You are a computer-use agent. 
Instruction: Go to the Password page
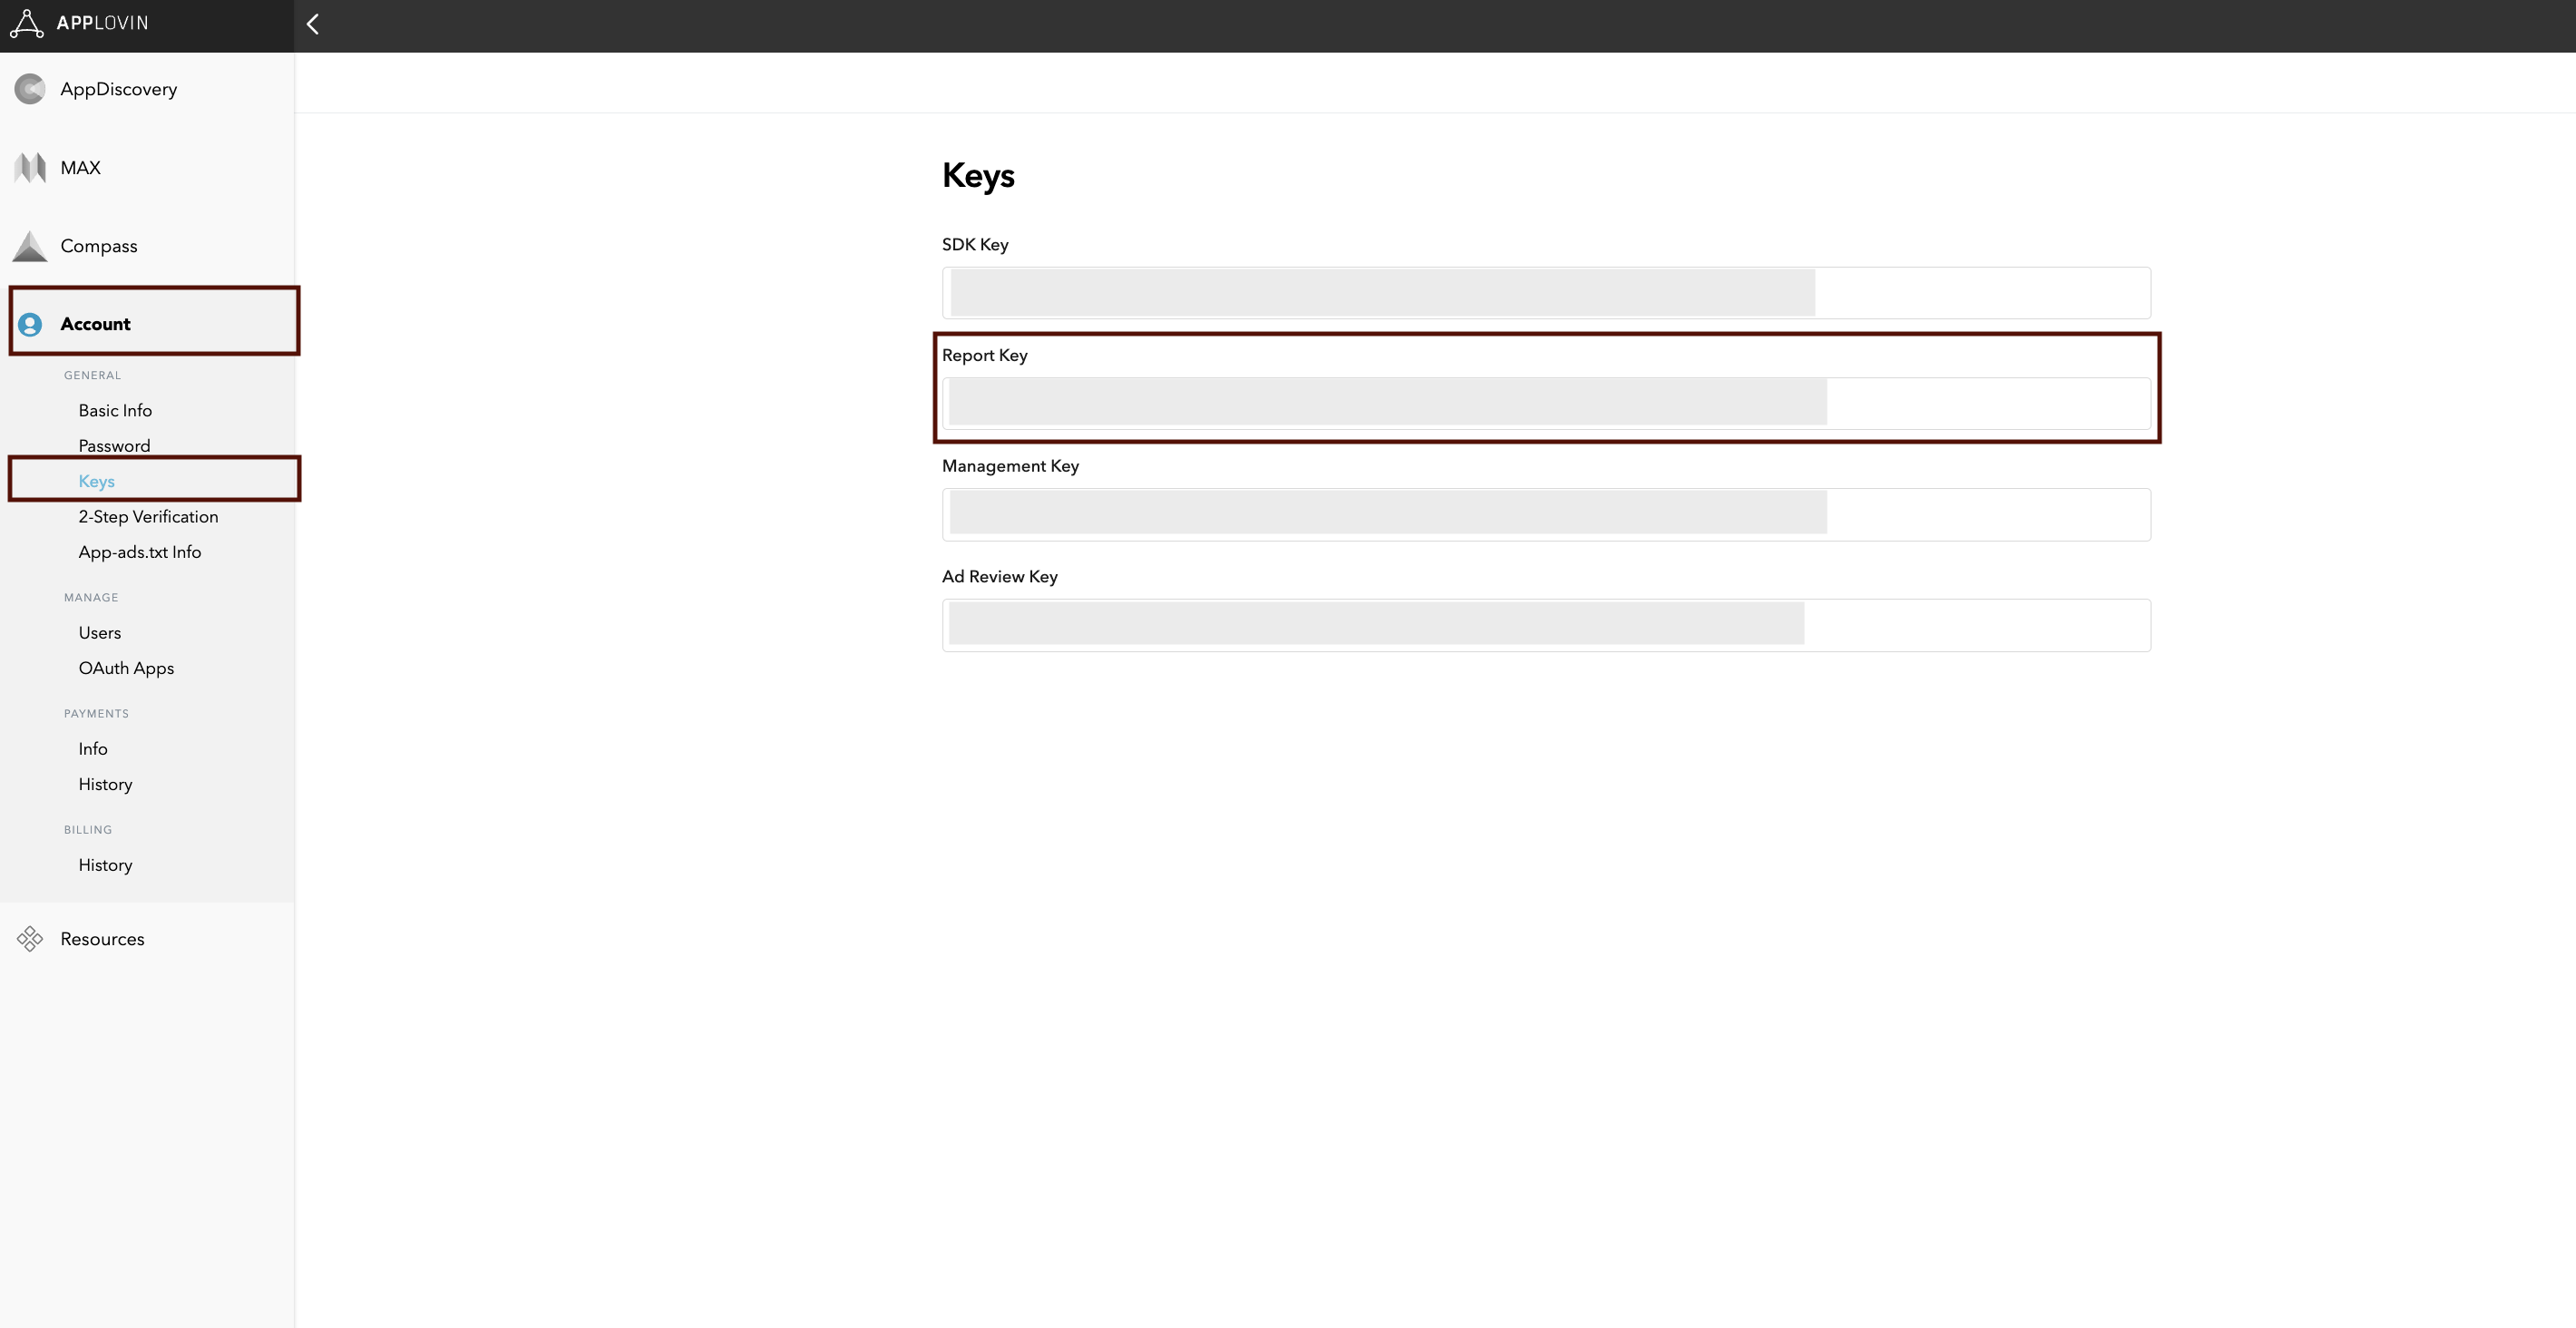(x=114, y=446)
